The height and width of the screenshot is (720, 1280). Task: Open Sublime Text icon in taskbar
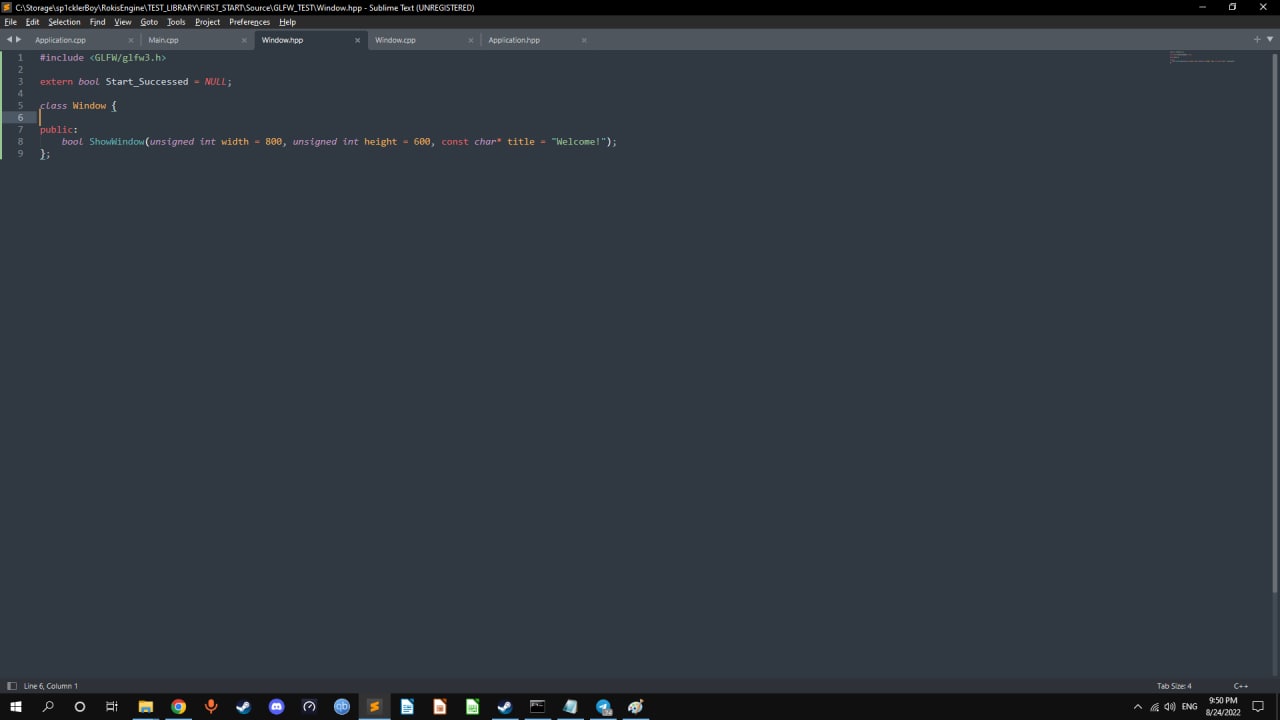374,706
